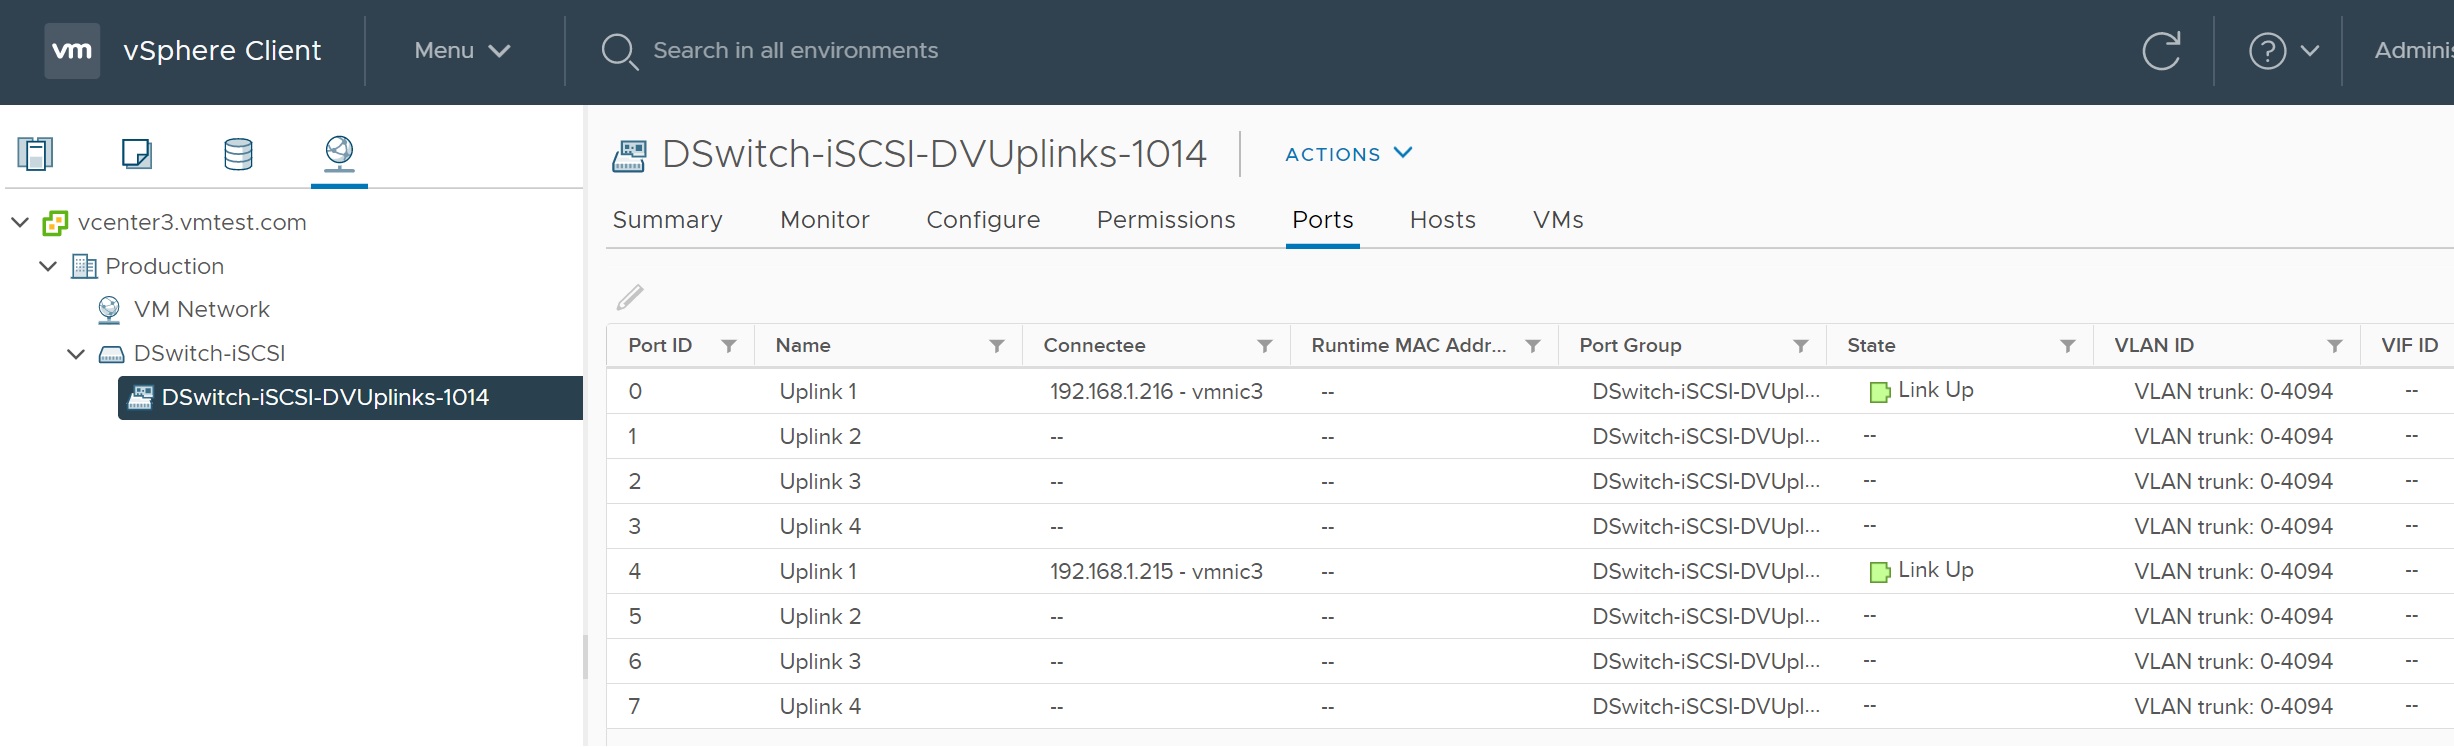Open the Summary tab
Viewport: 2454px width, 747px height.
[x=667, y=220]
